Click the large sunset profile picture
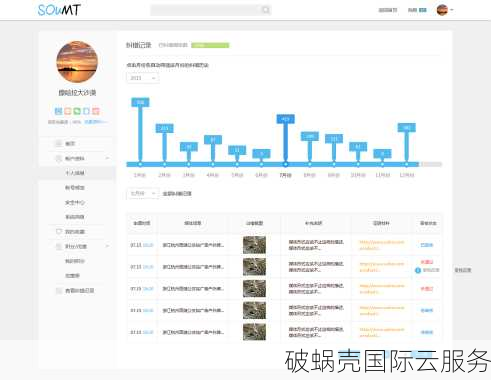491x380 pixels. pyautogui.click(x=77, y=62)
